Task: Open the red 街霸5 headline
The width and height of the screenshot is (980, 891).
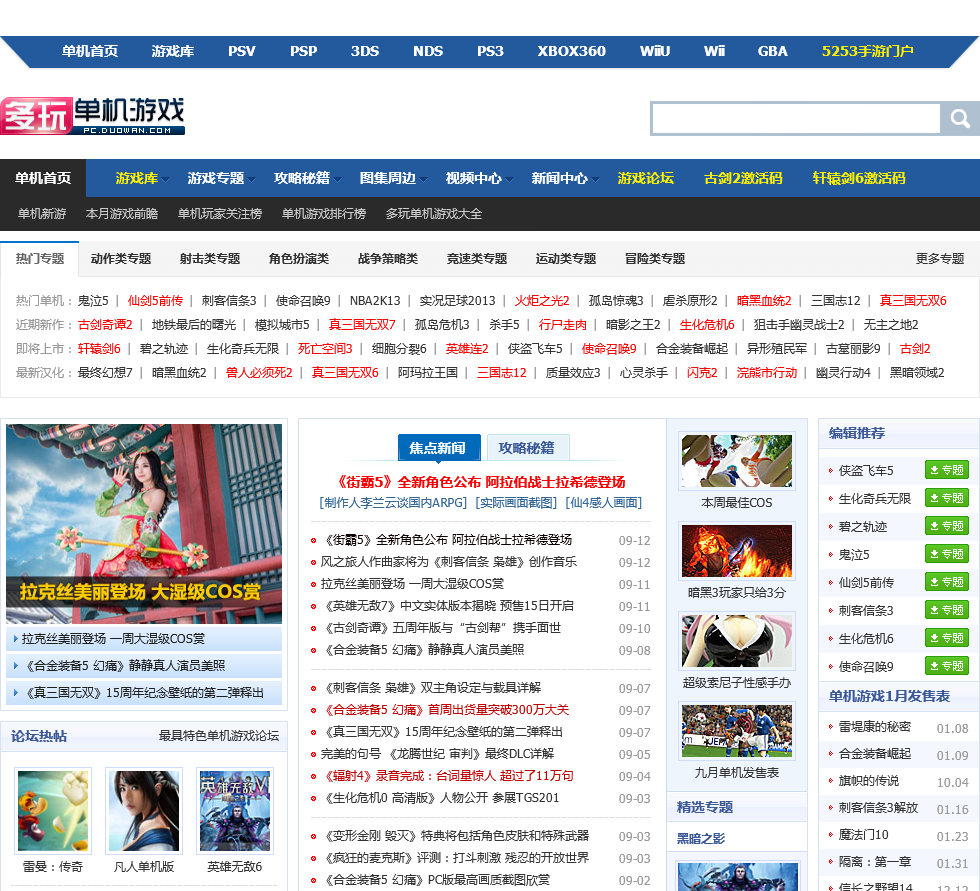Action: click(480, 482)
